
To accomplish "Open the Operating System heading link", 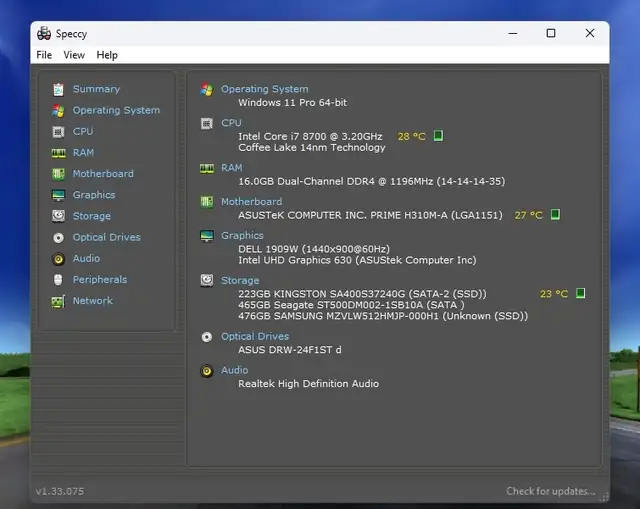I will coord(264,89).
